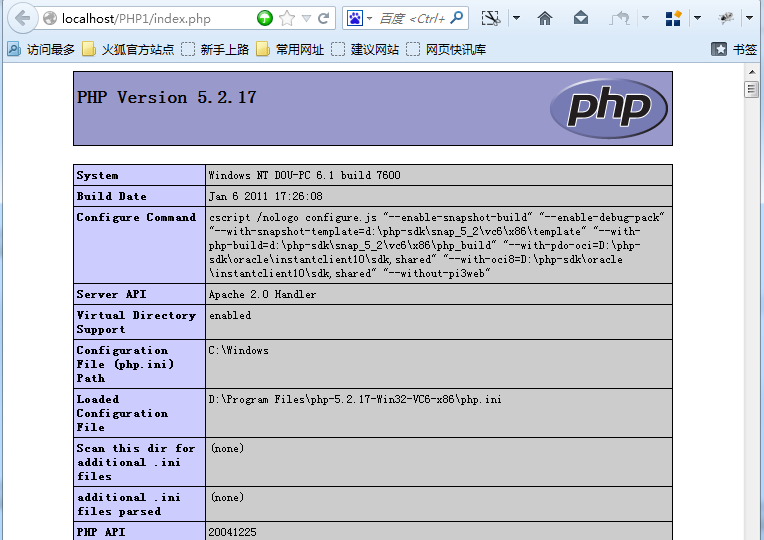
Task: Open the 新手上路 bookmark
Action: 215,49
